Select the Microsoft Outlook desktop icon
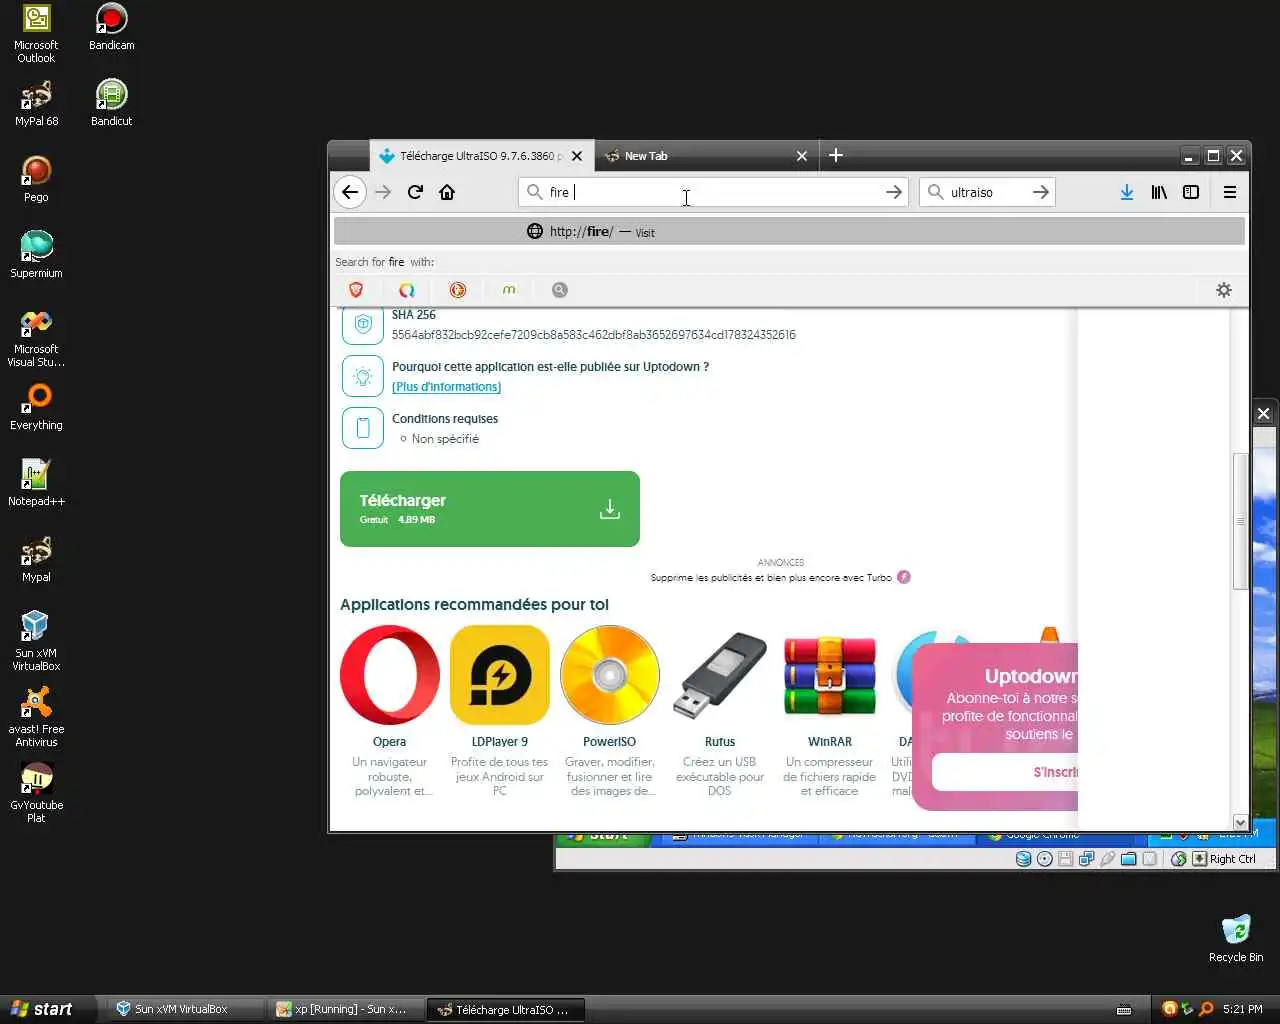The width and height of the screenshot is (1280, 1024). pyautogui.click(x=36, y=34)
